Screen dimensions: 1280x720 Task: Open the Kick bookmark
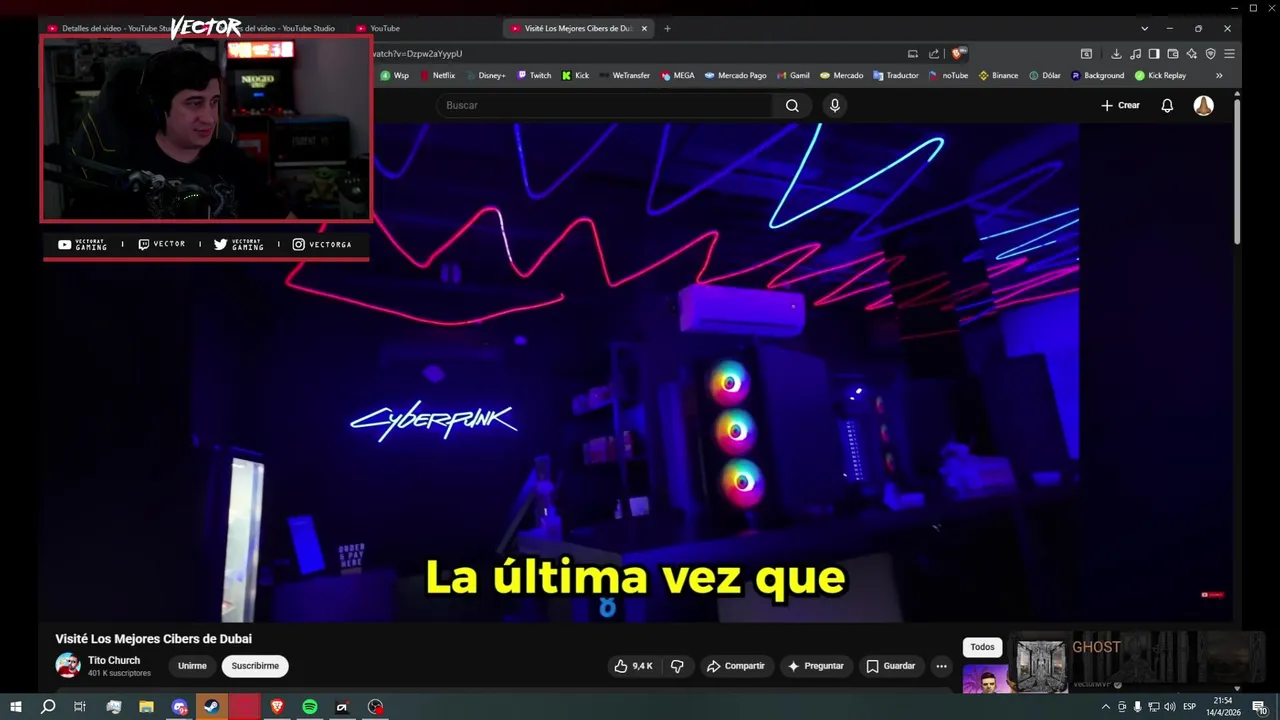(576, 75)
